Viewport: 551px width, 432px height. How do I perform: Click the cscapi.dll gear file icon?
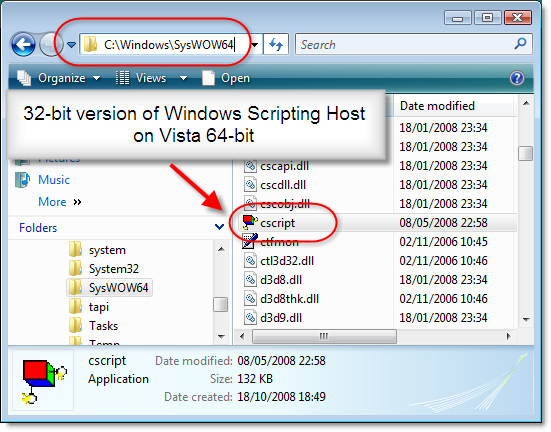pyautogui.click(x=250, y=165)
